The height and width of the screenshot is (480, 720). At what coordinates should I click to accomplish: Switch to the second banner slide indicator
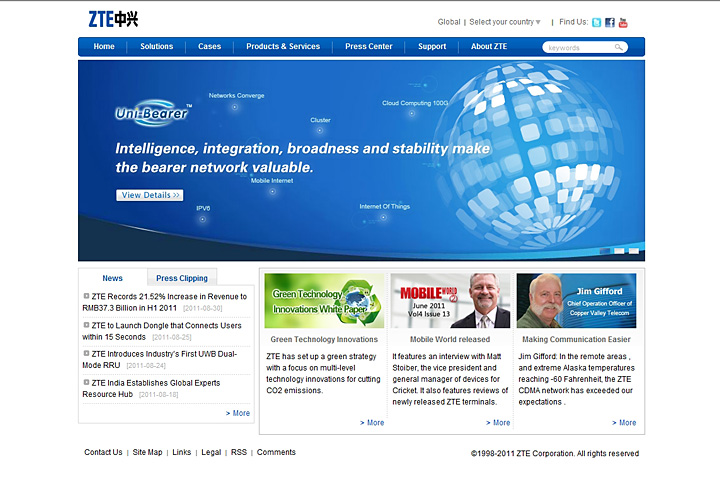click(619, 251)
